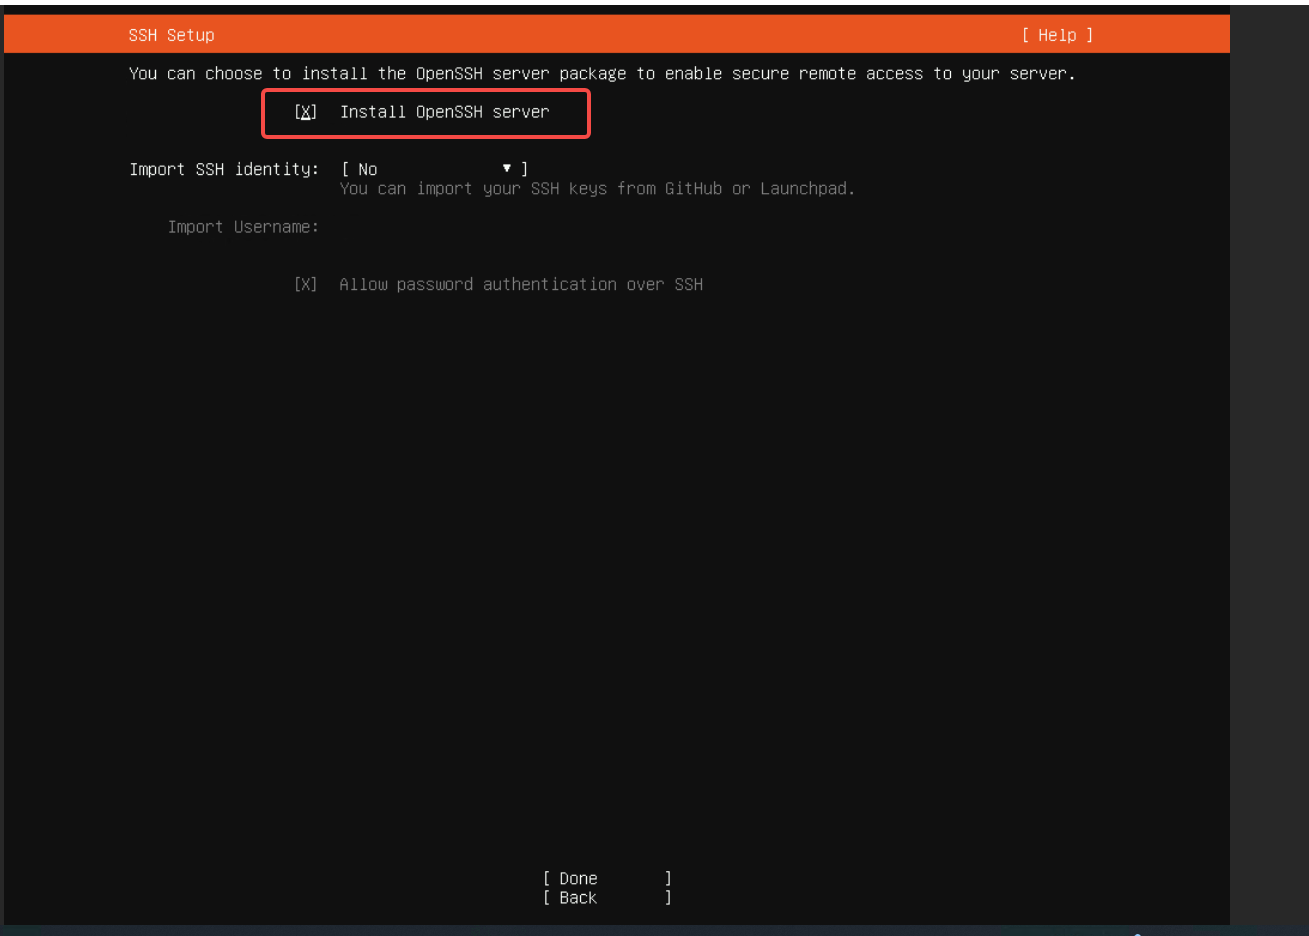1309x936 pixels.
Task: Click the opening bracket of Back button
Action: pyautogui.click(x=547, y=898)
